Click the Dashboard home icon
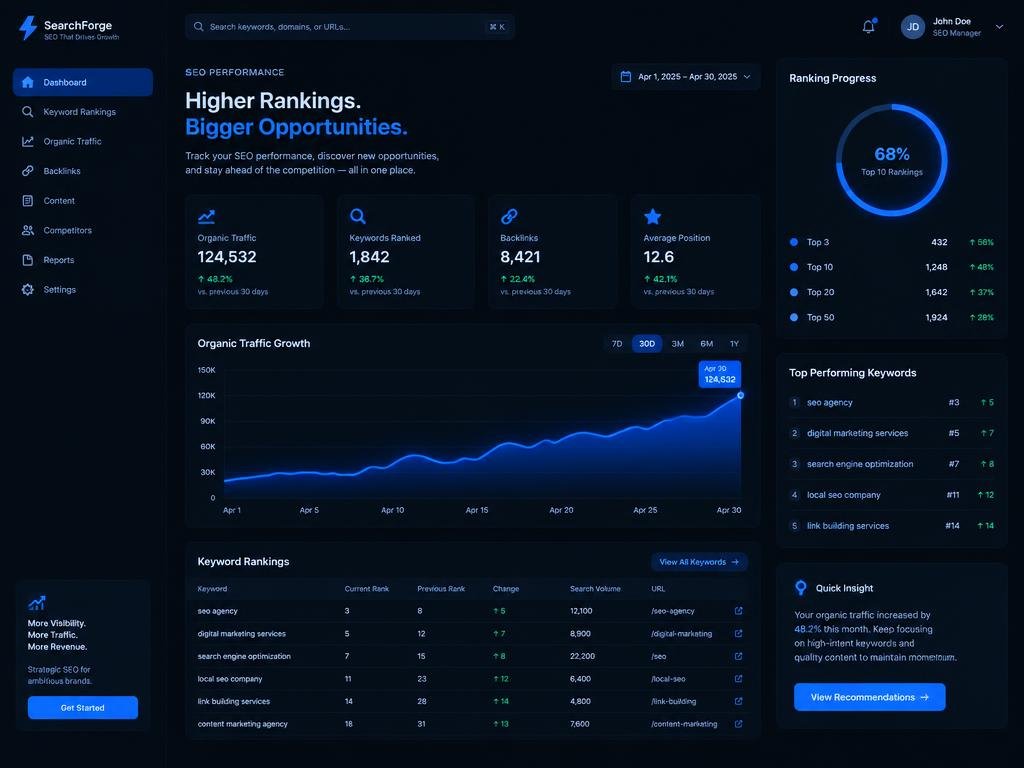Image resolution: width=1024 pixels, height=768 pixels. 27,82
